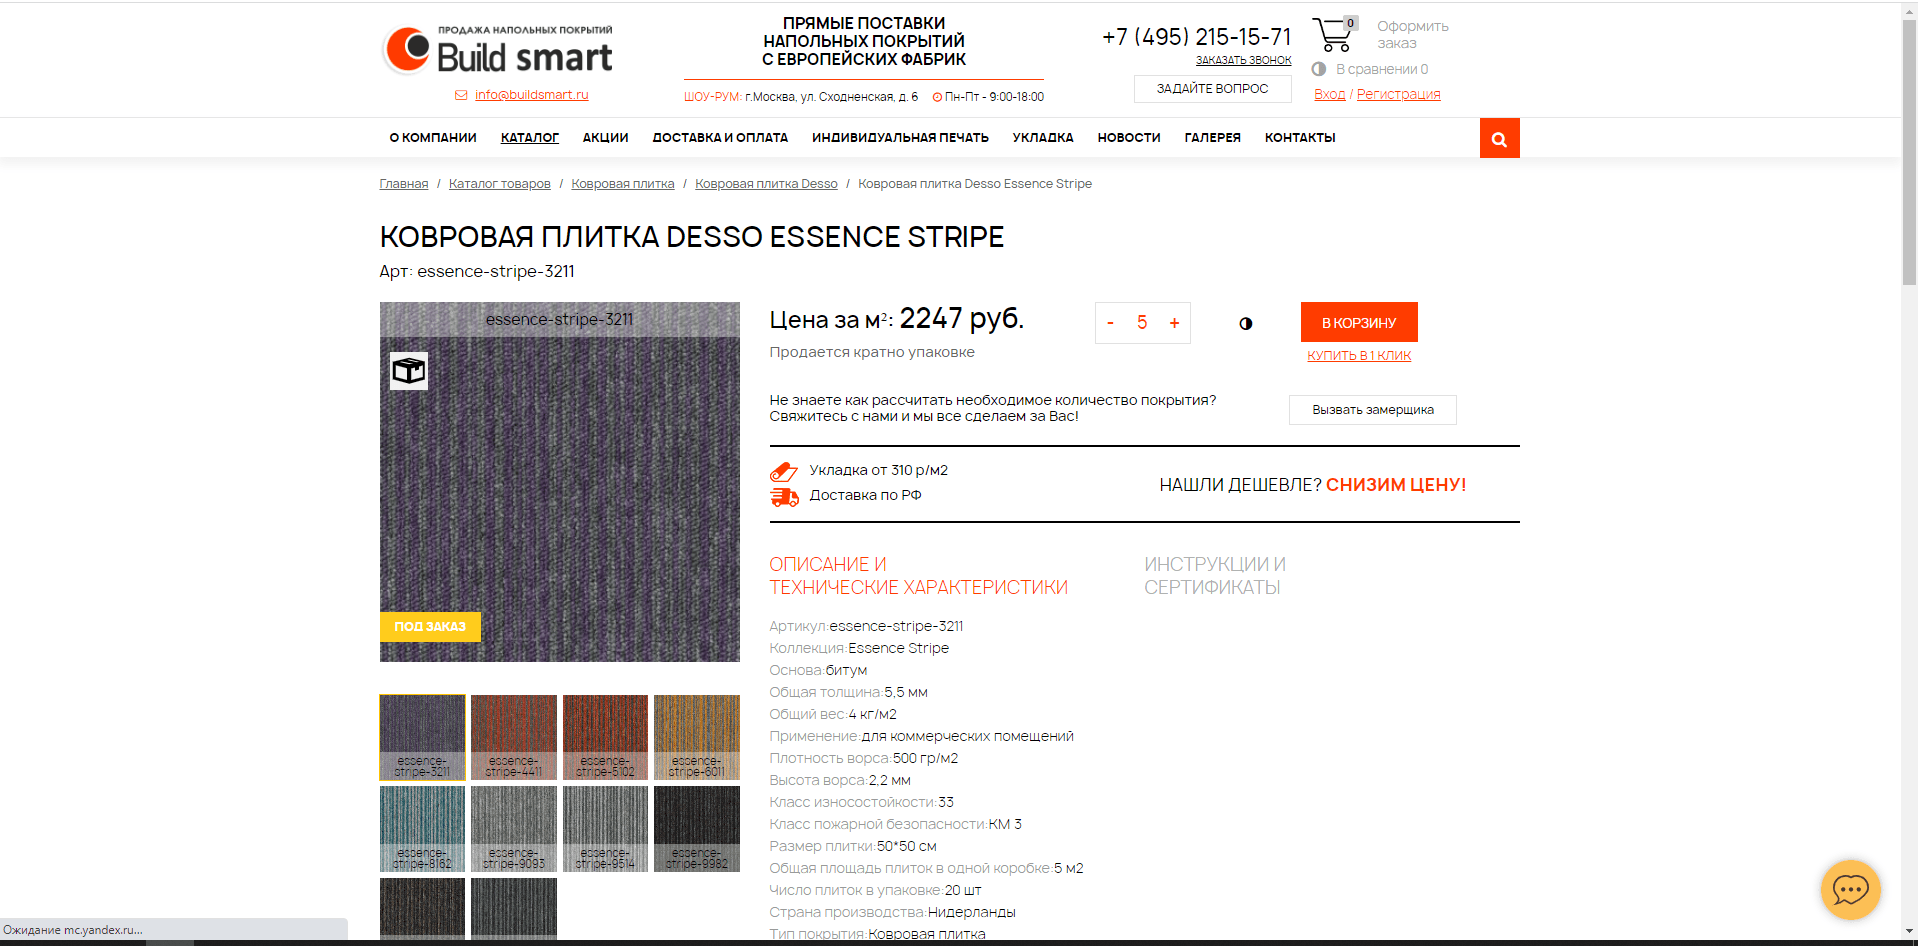Open the ДОСТАВКА И ОПЛАТА menu item
Image resolution: width=1918 pixels, height=946 pixels.
[720, 138]
